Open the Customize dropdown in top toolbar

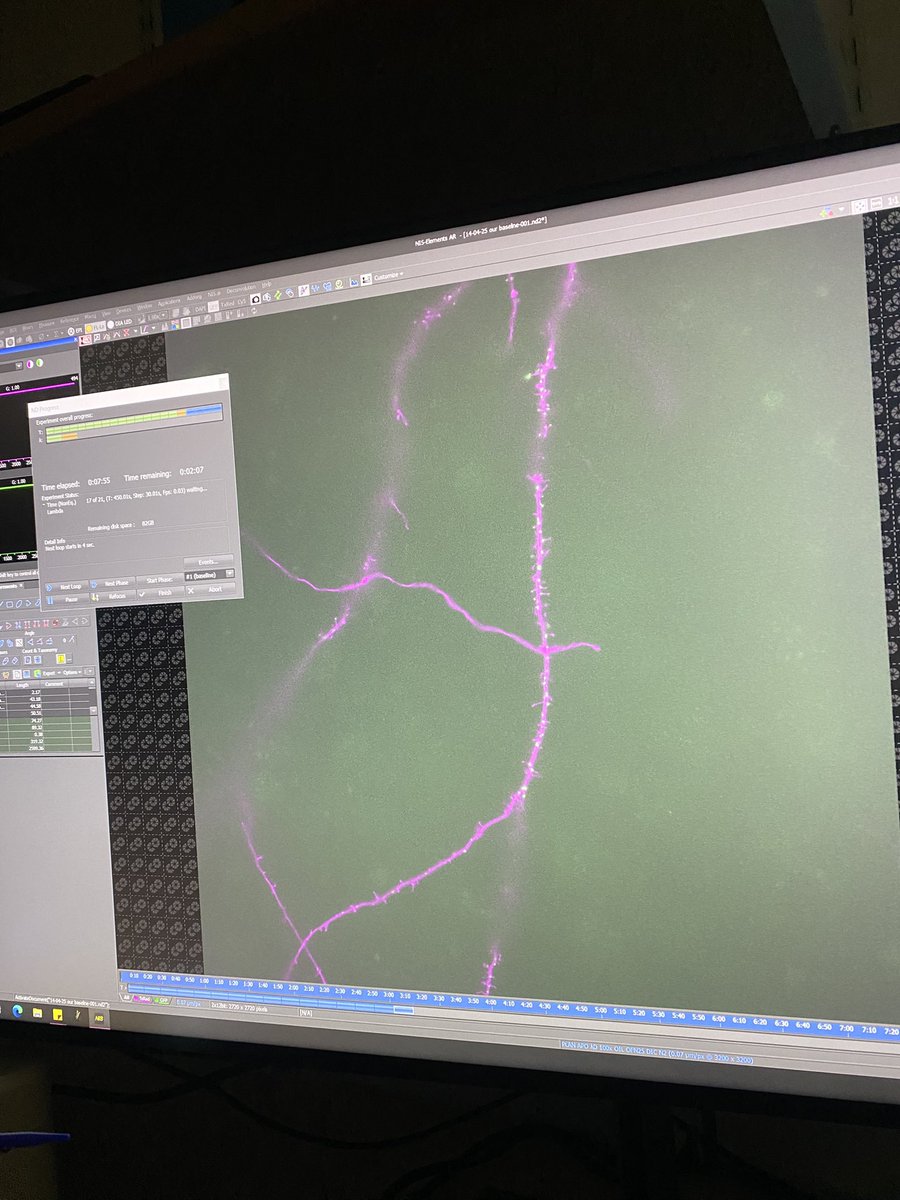tap(389, 276)
